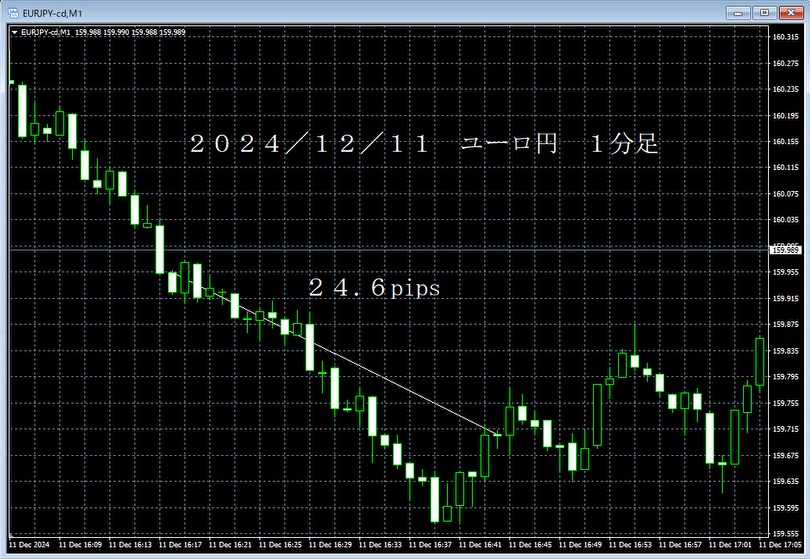Click the '11 Dec 17:01' time axis label
The width and height of the screenshot is (810, 559).
tap(730, 545)
